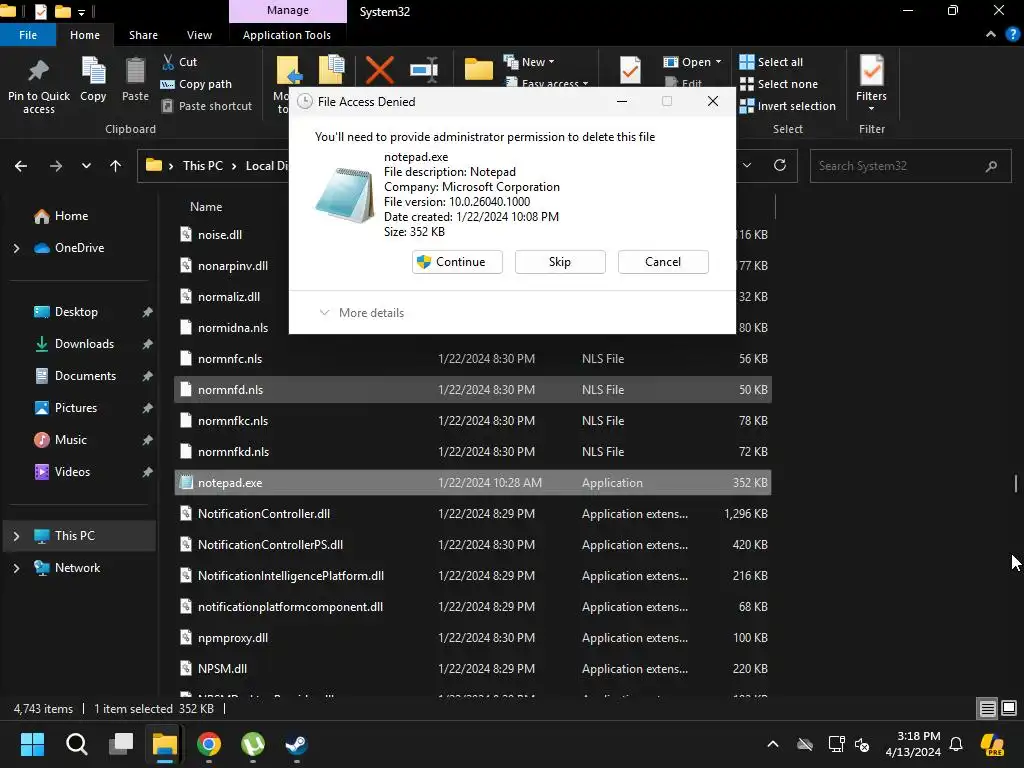
Task: Switch to details view layout icon
Action: [987, 709]
